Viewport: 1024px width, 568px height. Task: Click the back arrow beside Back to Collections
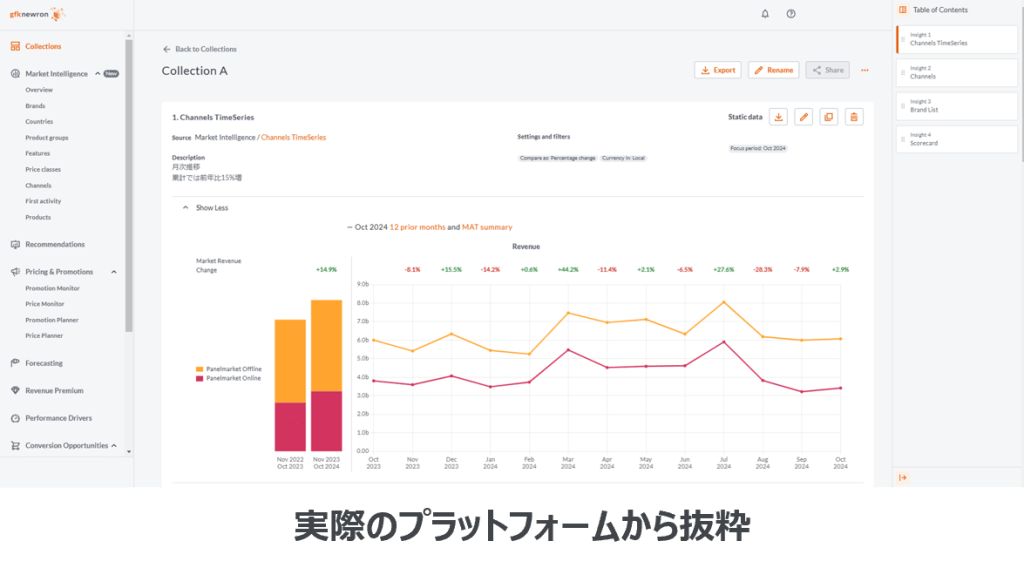point(167,49)
